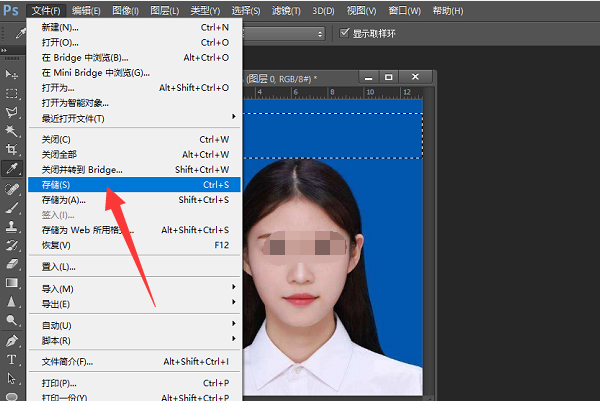The image size is (600, 401).
Task: Choose 打开为... menu entry
Action: click(x=134, y=88)
